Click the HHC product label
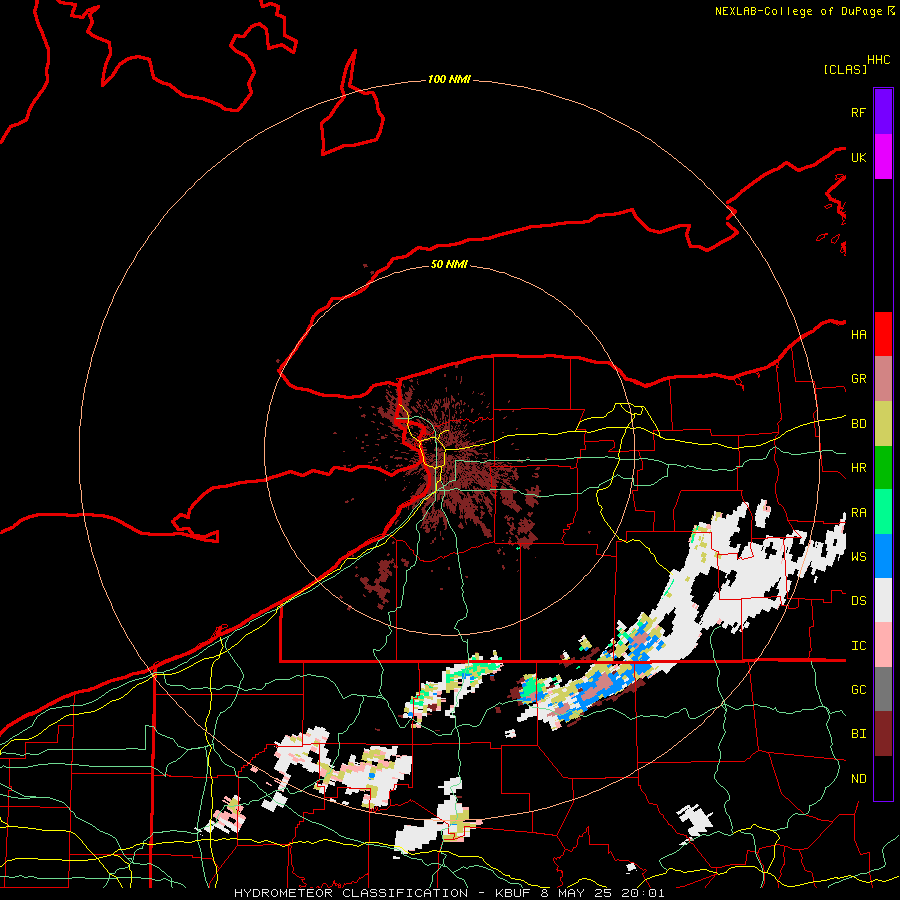The image size is (900, 900). 879,60
